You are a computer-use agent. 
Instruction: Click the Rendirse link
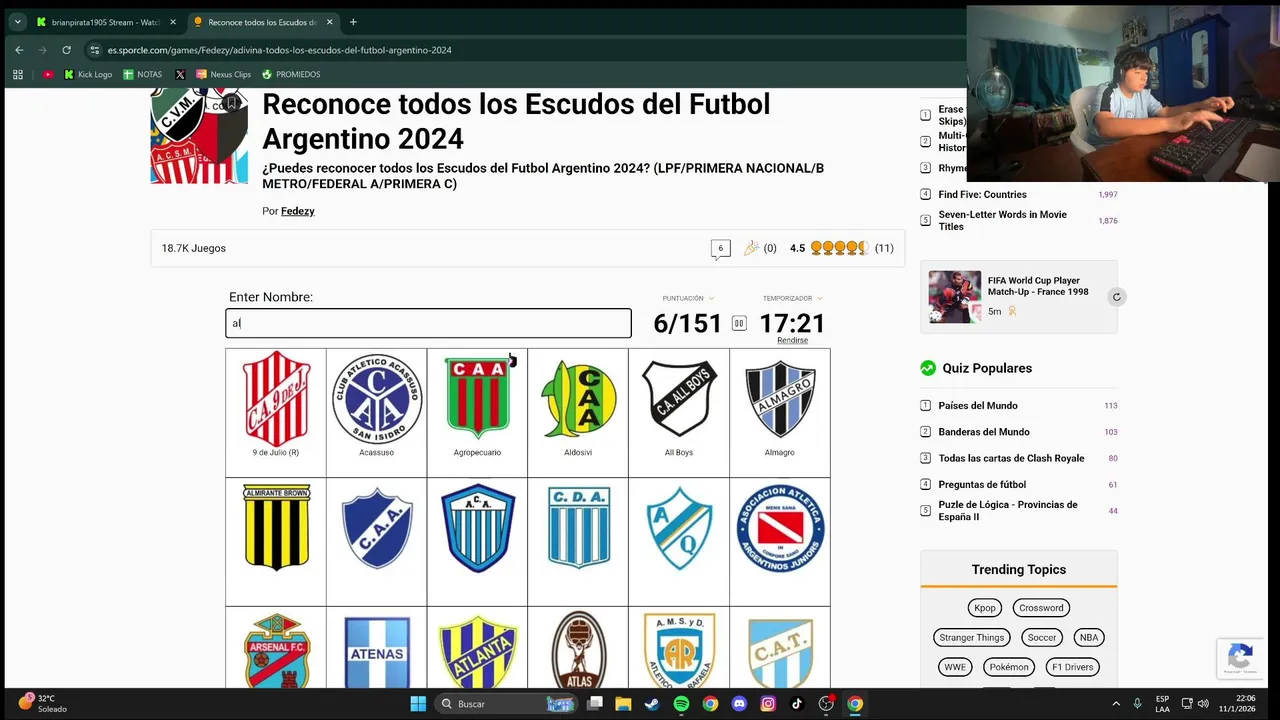pos(792,340)
